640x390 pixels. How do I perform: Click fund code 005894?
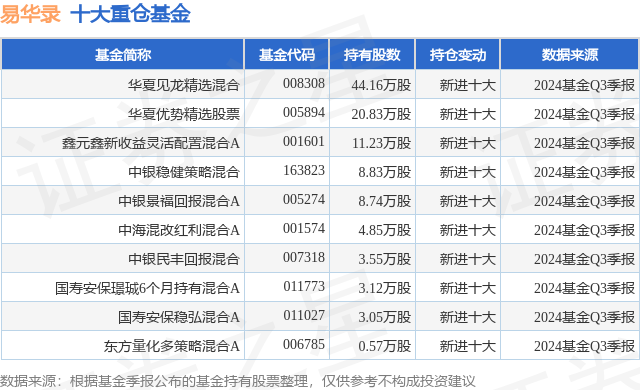coord(304,112)
